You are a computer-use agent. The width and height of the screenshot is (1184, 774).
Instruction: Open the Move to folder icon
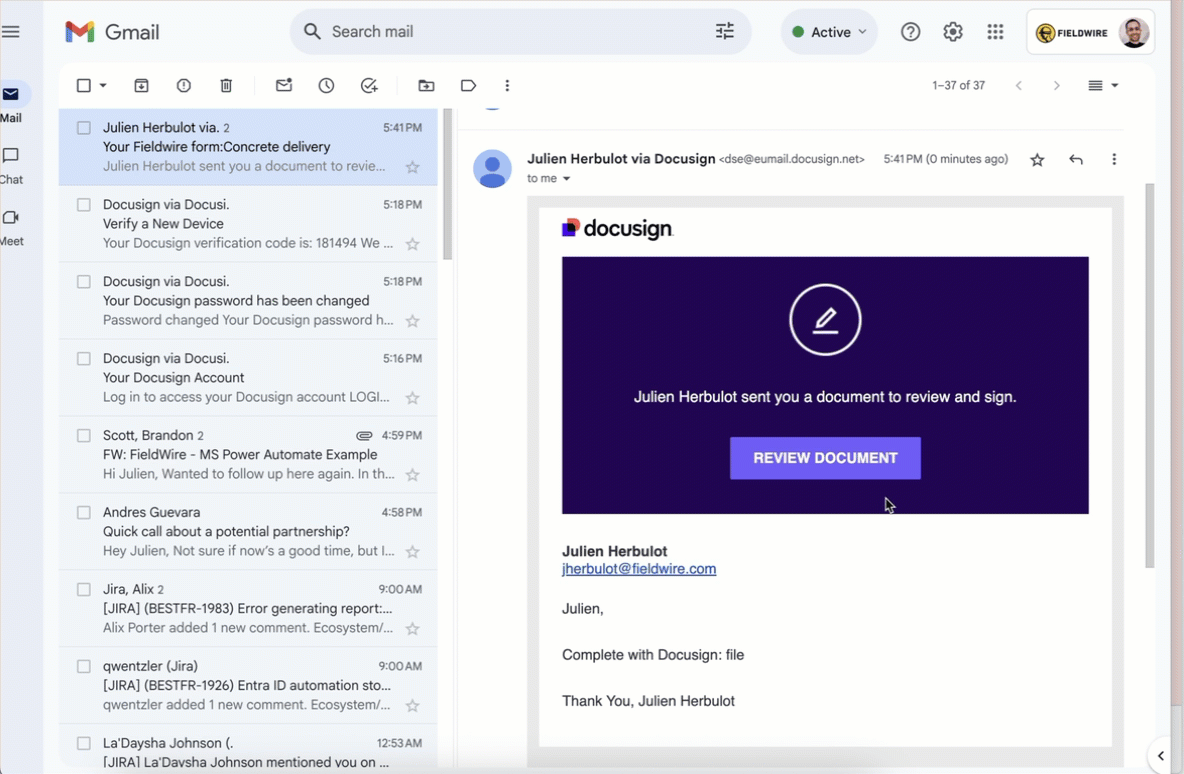coord(426,86)
